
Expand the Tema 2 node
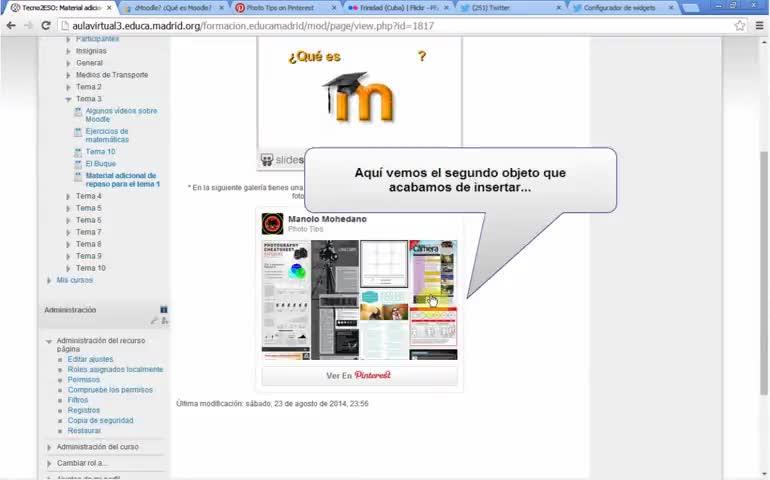coord(68,87)
